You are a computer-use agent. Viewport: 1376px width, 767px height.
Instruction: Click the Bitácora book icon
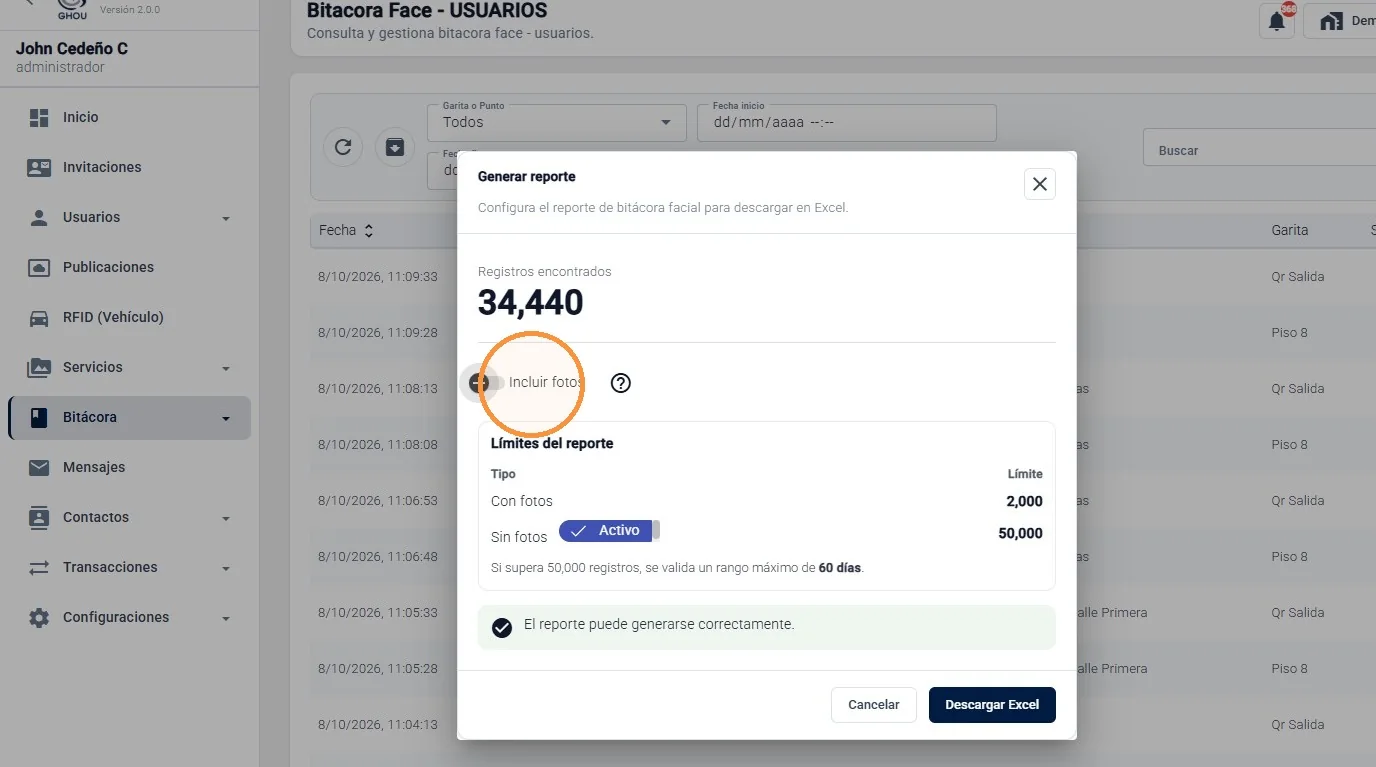coord(39,417)
